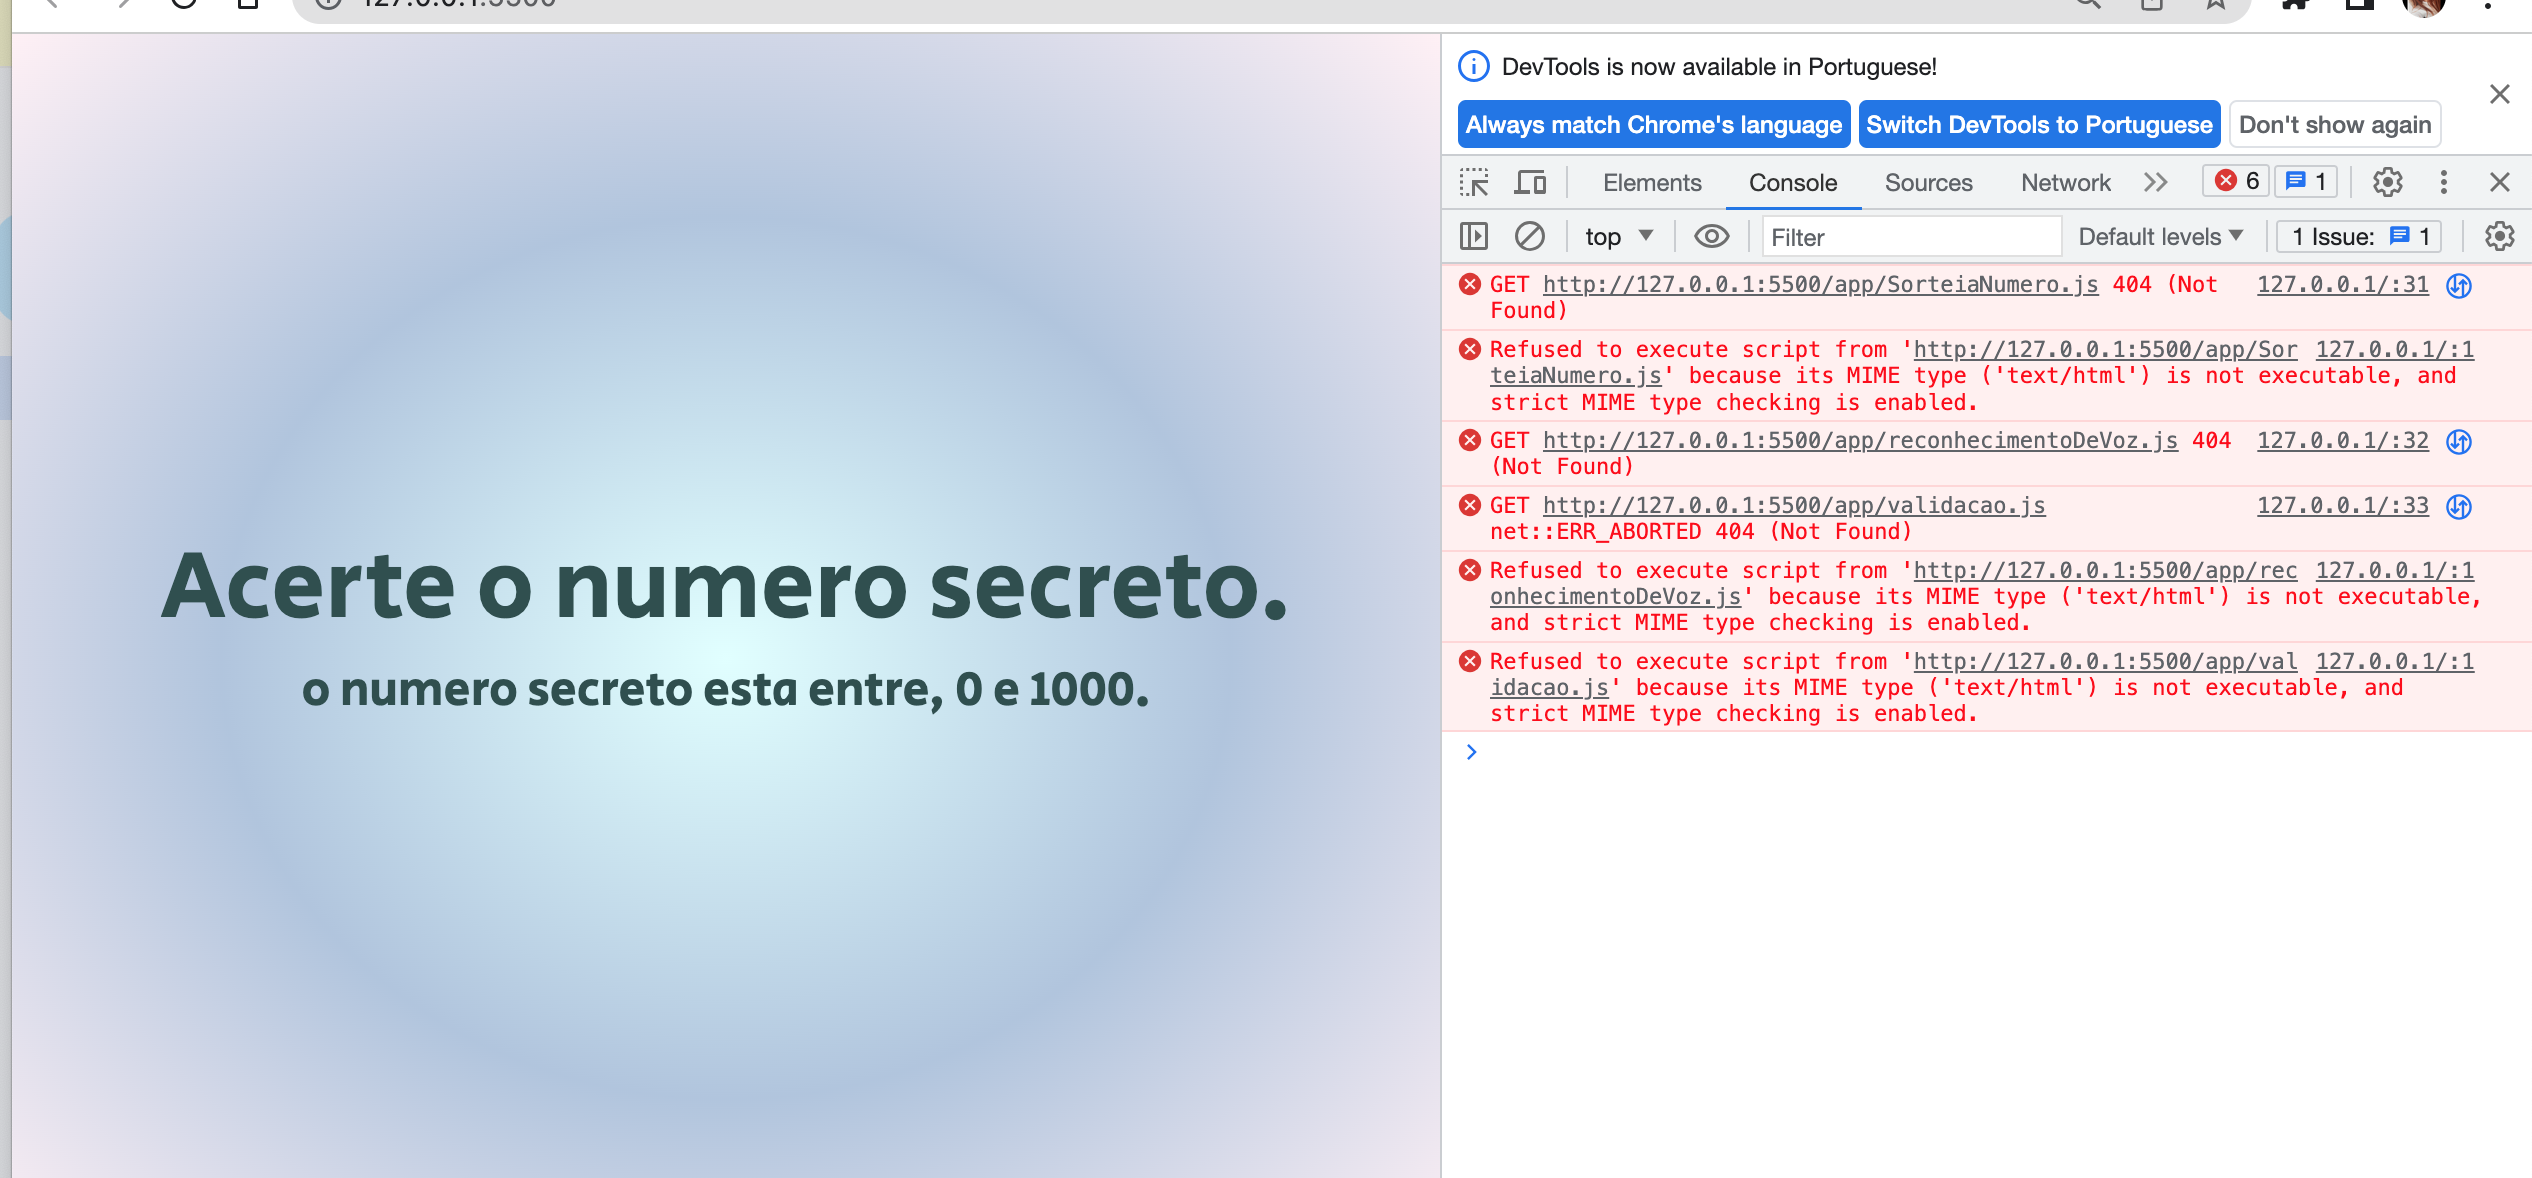This screenshot has width=2532, height=1178.
Task: Activate the inspect element picker icon
Action: click(x=1474, y=182)
